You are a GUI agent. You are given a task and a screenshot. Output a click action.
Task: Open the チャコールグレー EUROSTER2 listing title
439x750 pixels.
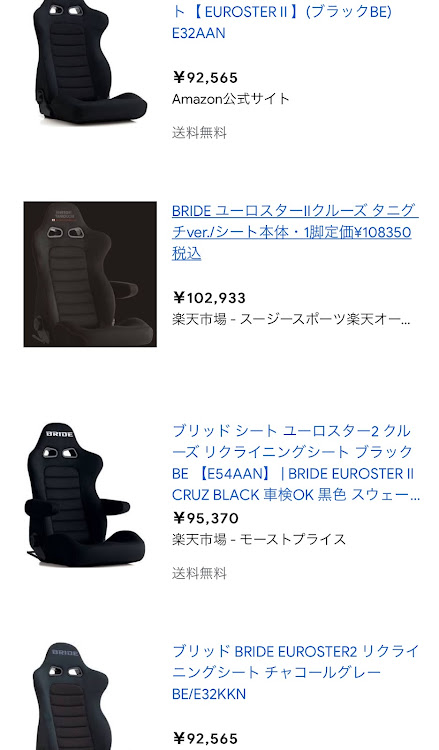(x=295, y=673)
